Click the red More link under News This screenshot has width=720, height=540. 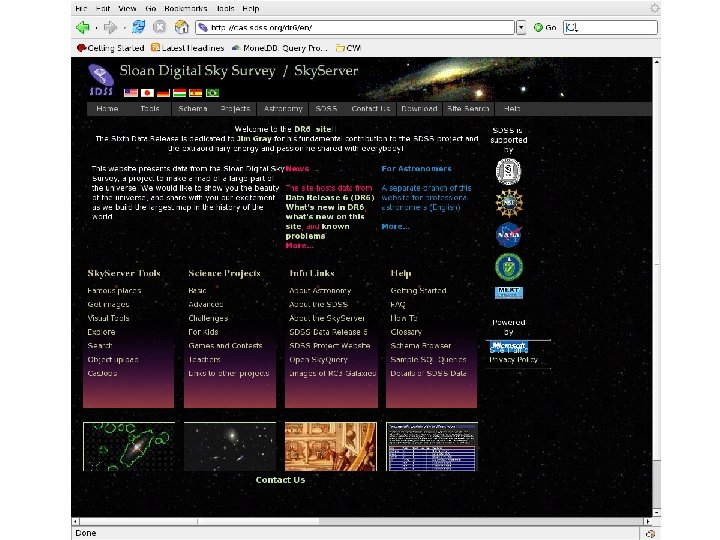pyautogui.click(x=299, y=246)
